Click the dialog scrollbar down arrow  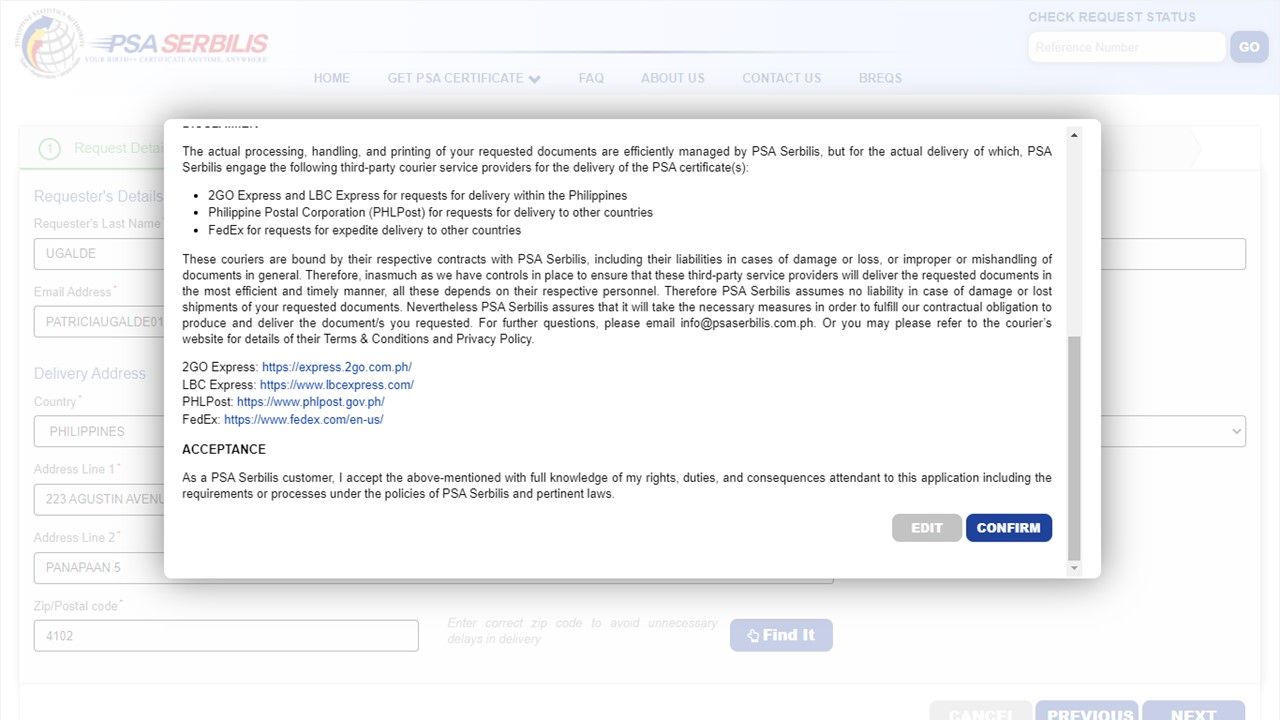click(x=1074, y=568)
